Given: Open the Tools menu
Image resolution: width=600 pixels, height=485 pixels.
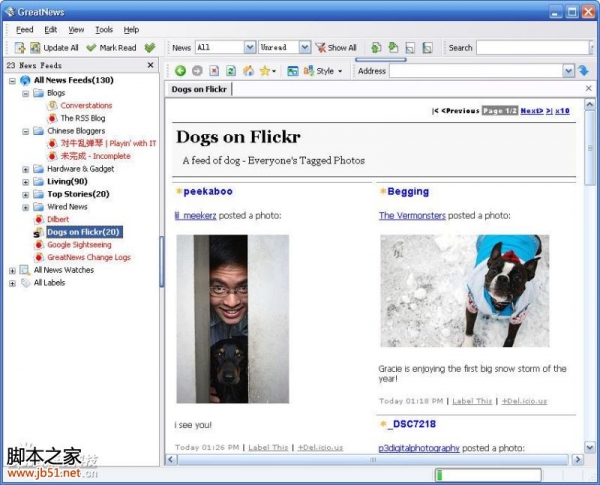Looking at the screenshot, I should pos(104,30).
